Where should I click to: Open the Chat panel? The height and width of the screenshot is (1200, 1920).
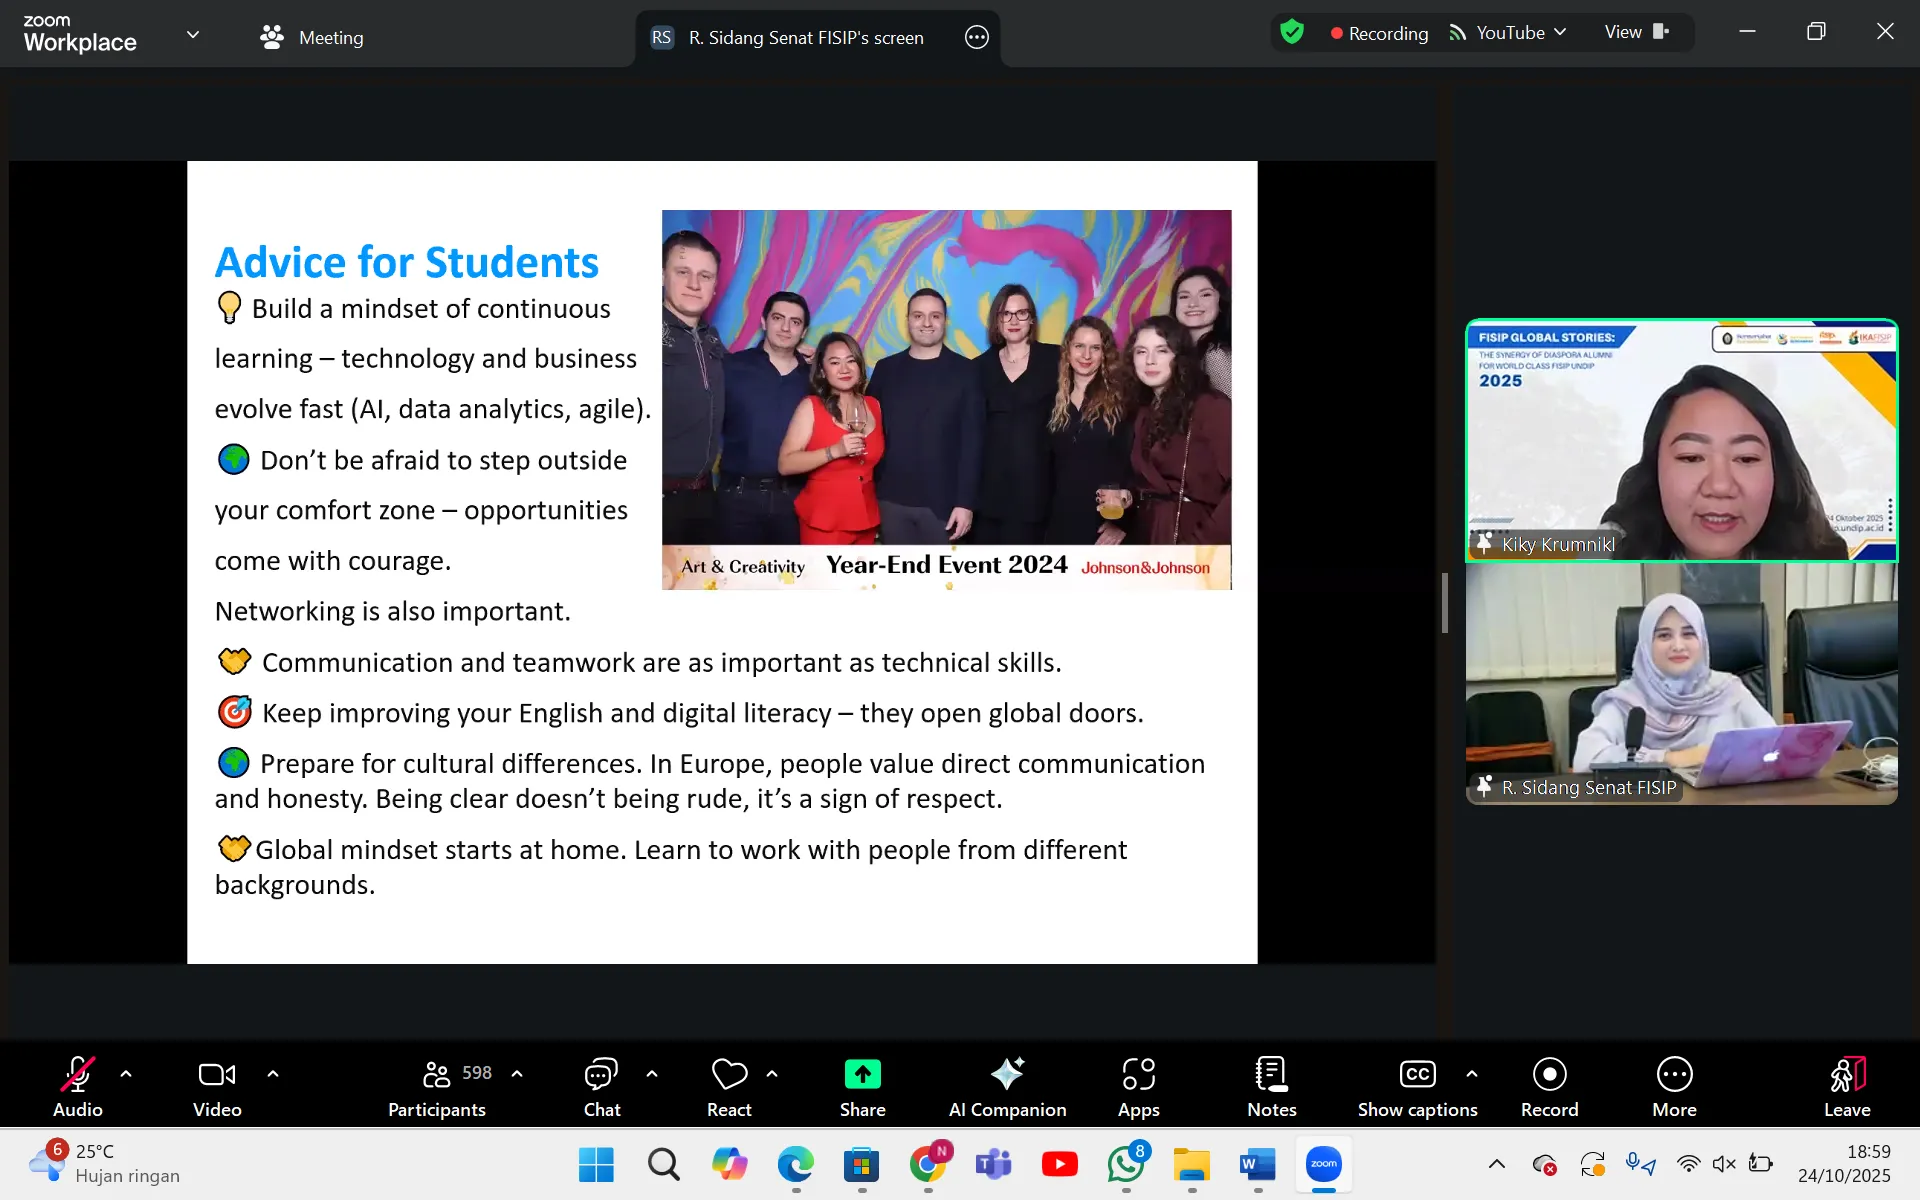[601, 1086]
